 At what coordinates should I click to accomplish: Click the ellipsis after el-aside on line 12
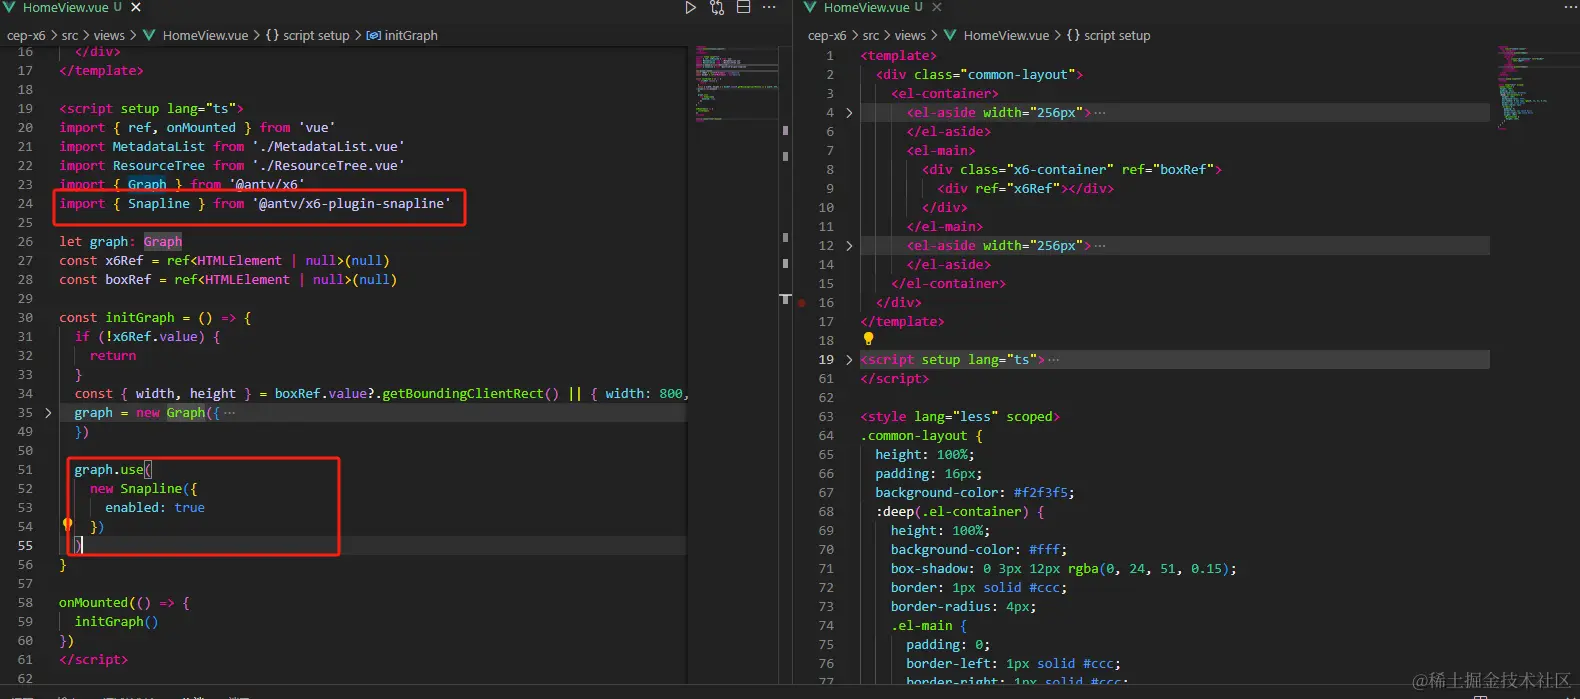1099,246
